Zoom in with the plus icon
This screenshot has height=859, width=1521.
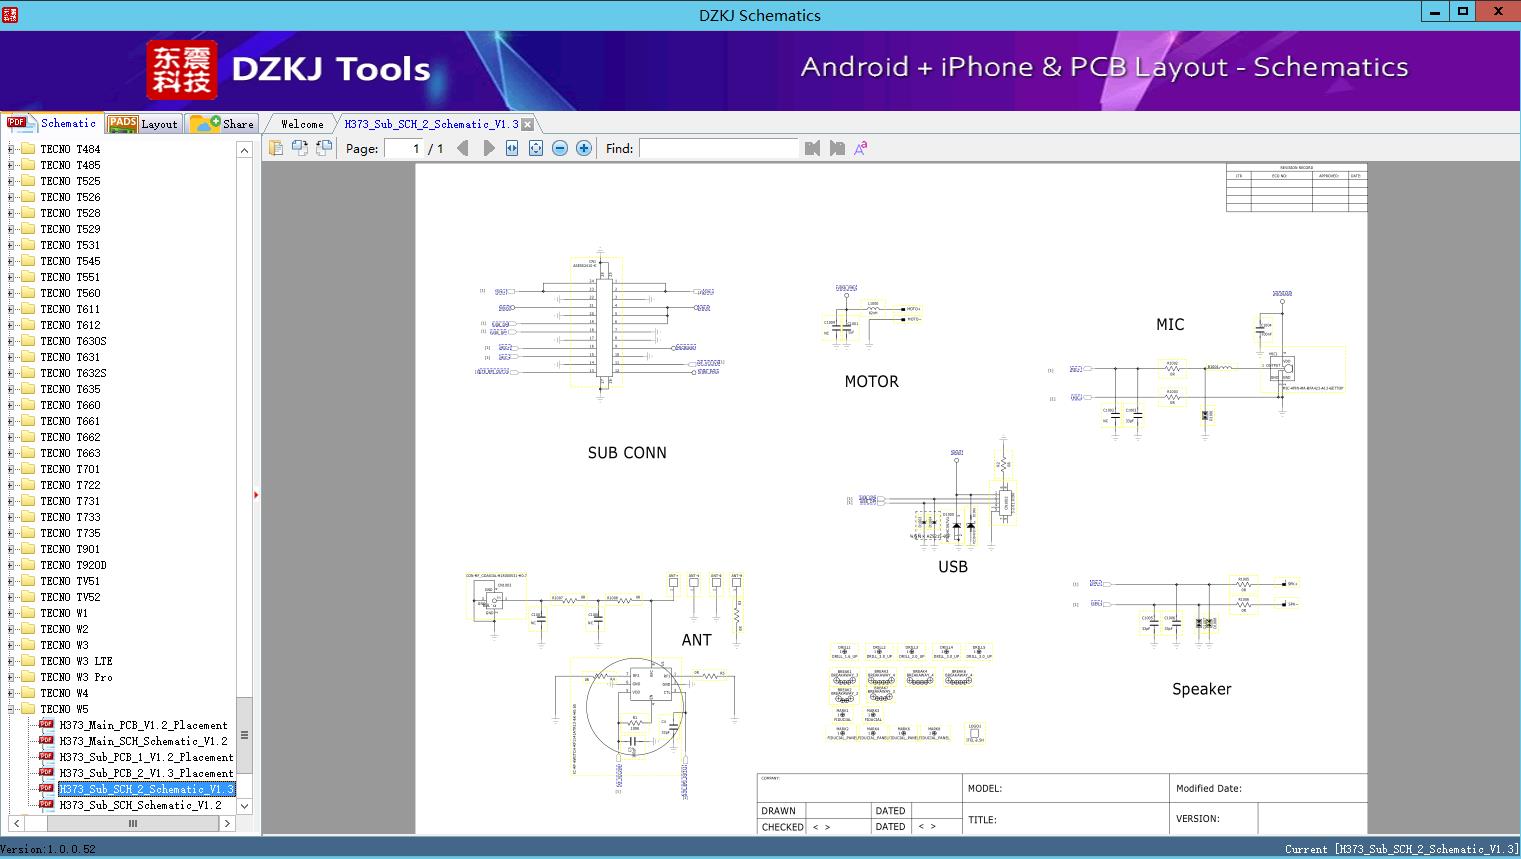584,148
